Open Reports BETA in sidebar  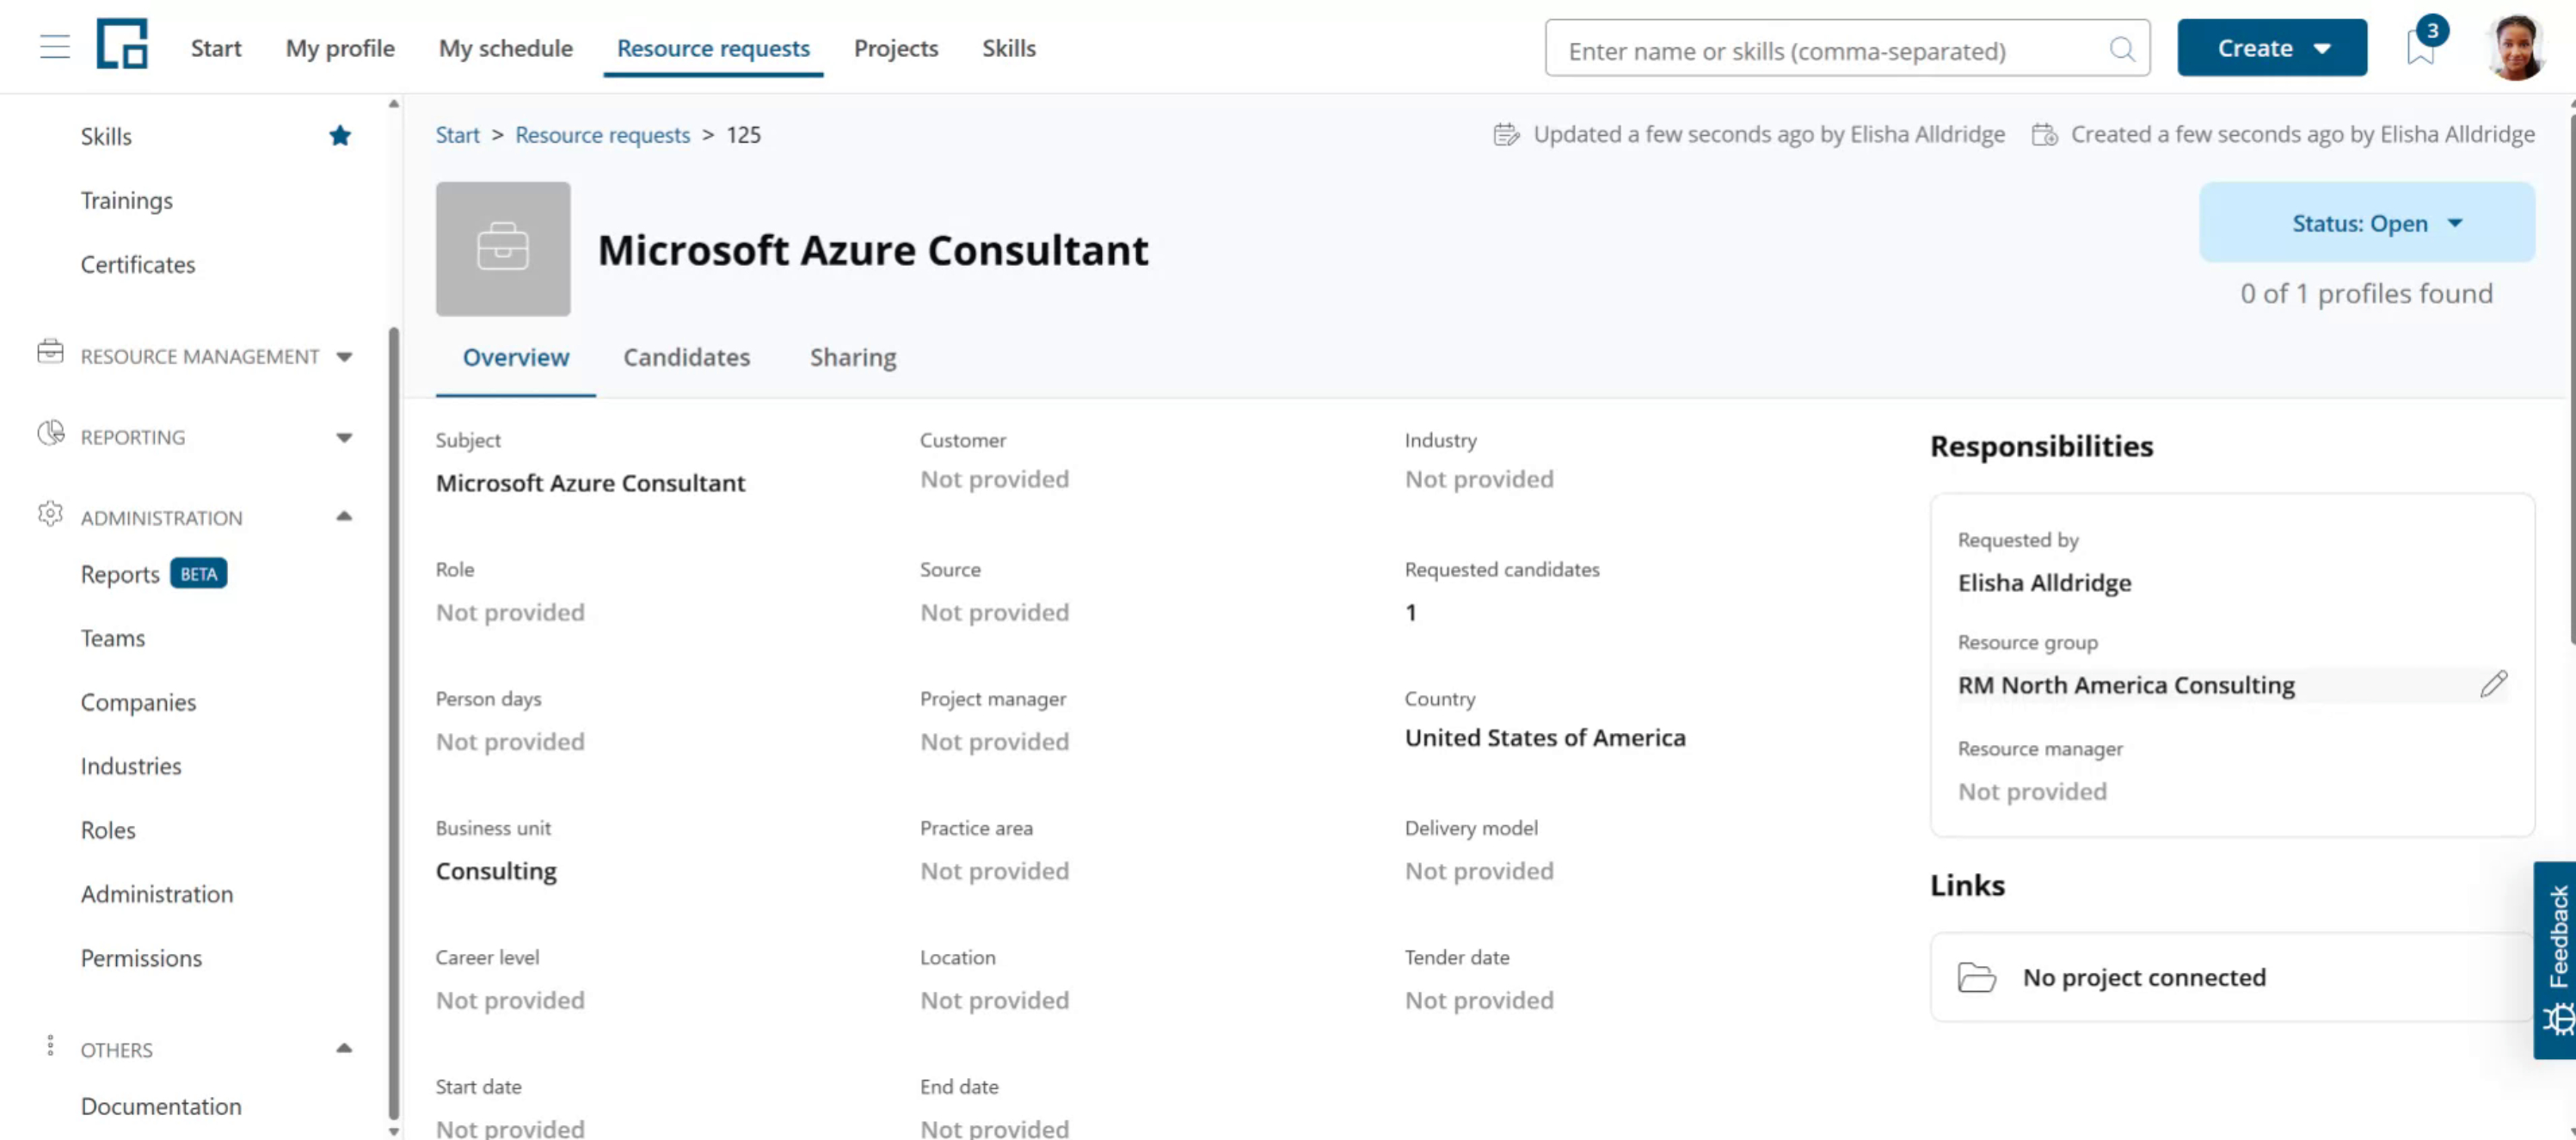153,574
